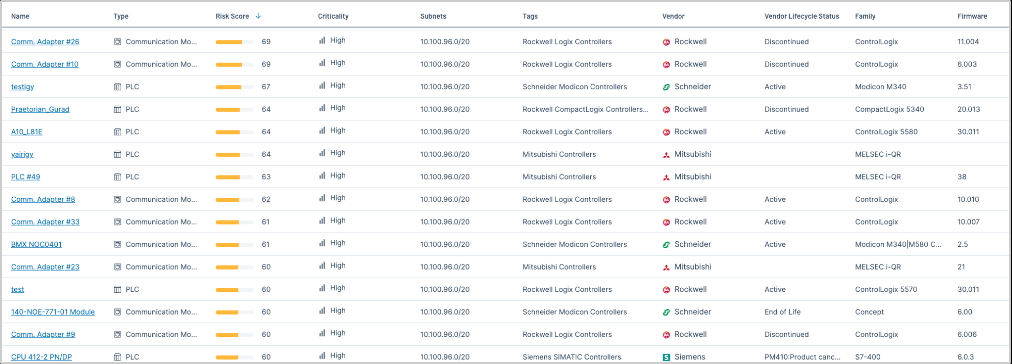Click the End of Life status cell

[x=782, y=312]
